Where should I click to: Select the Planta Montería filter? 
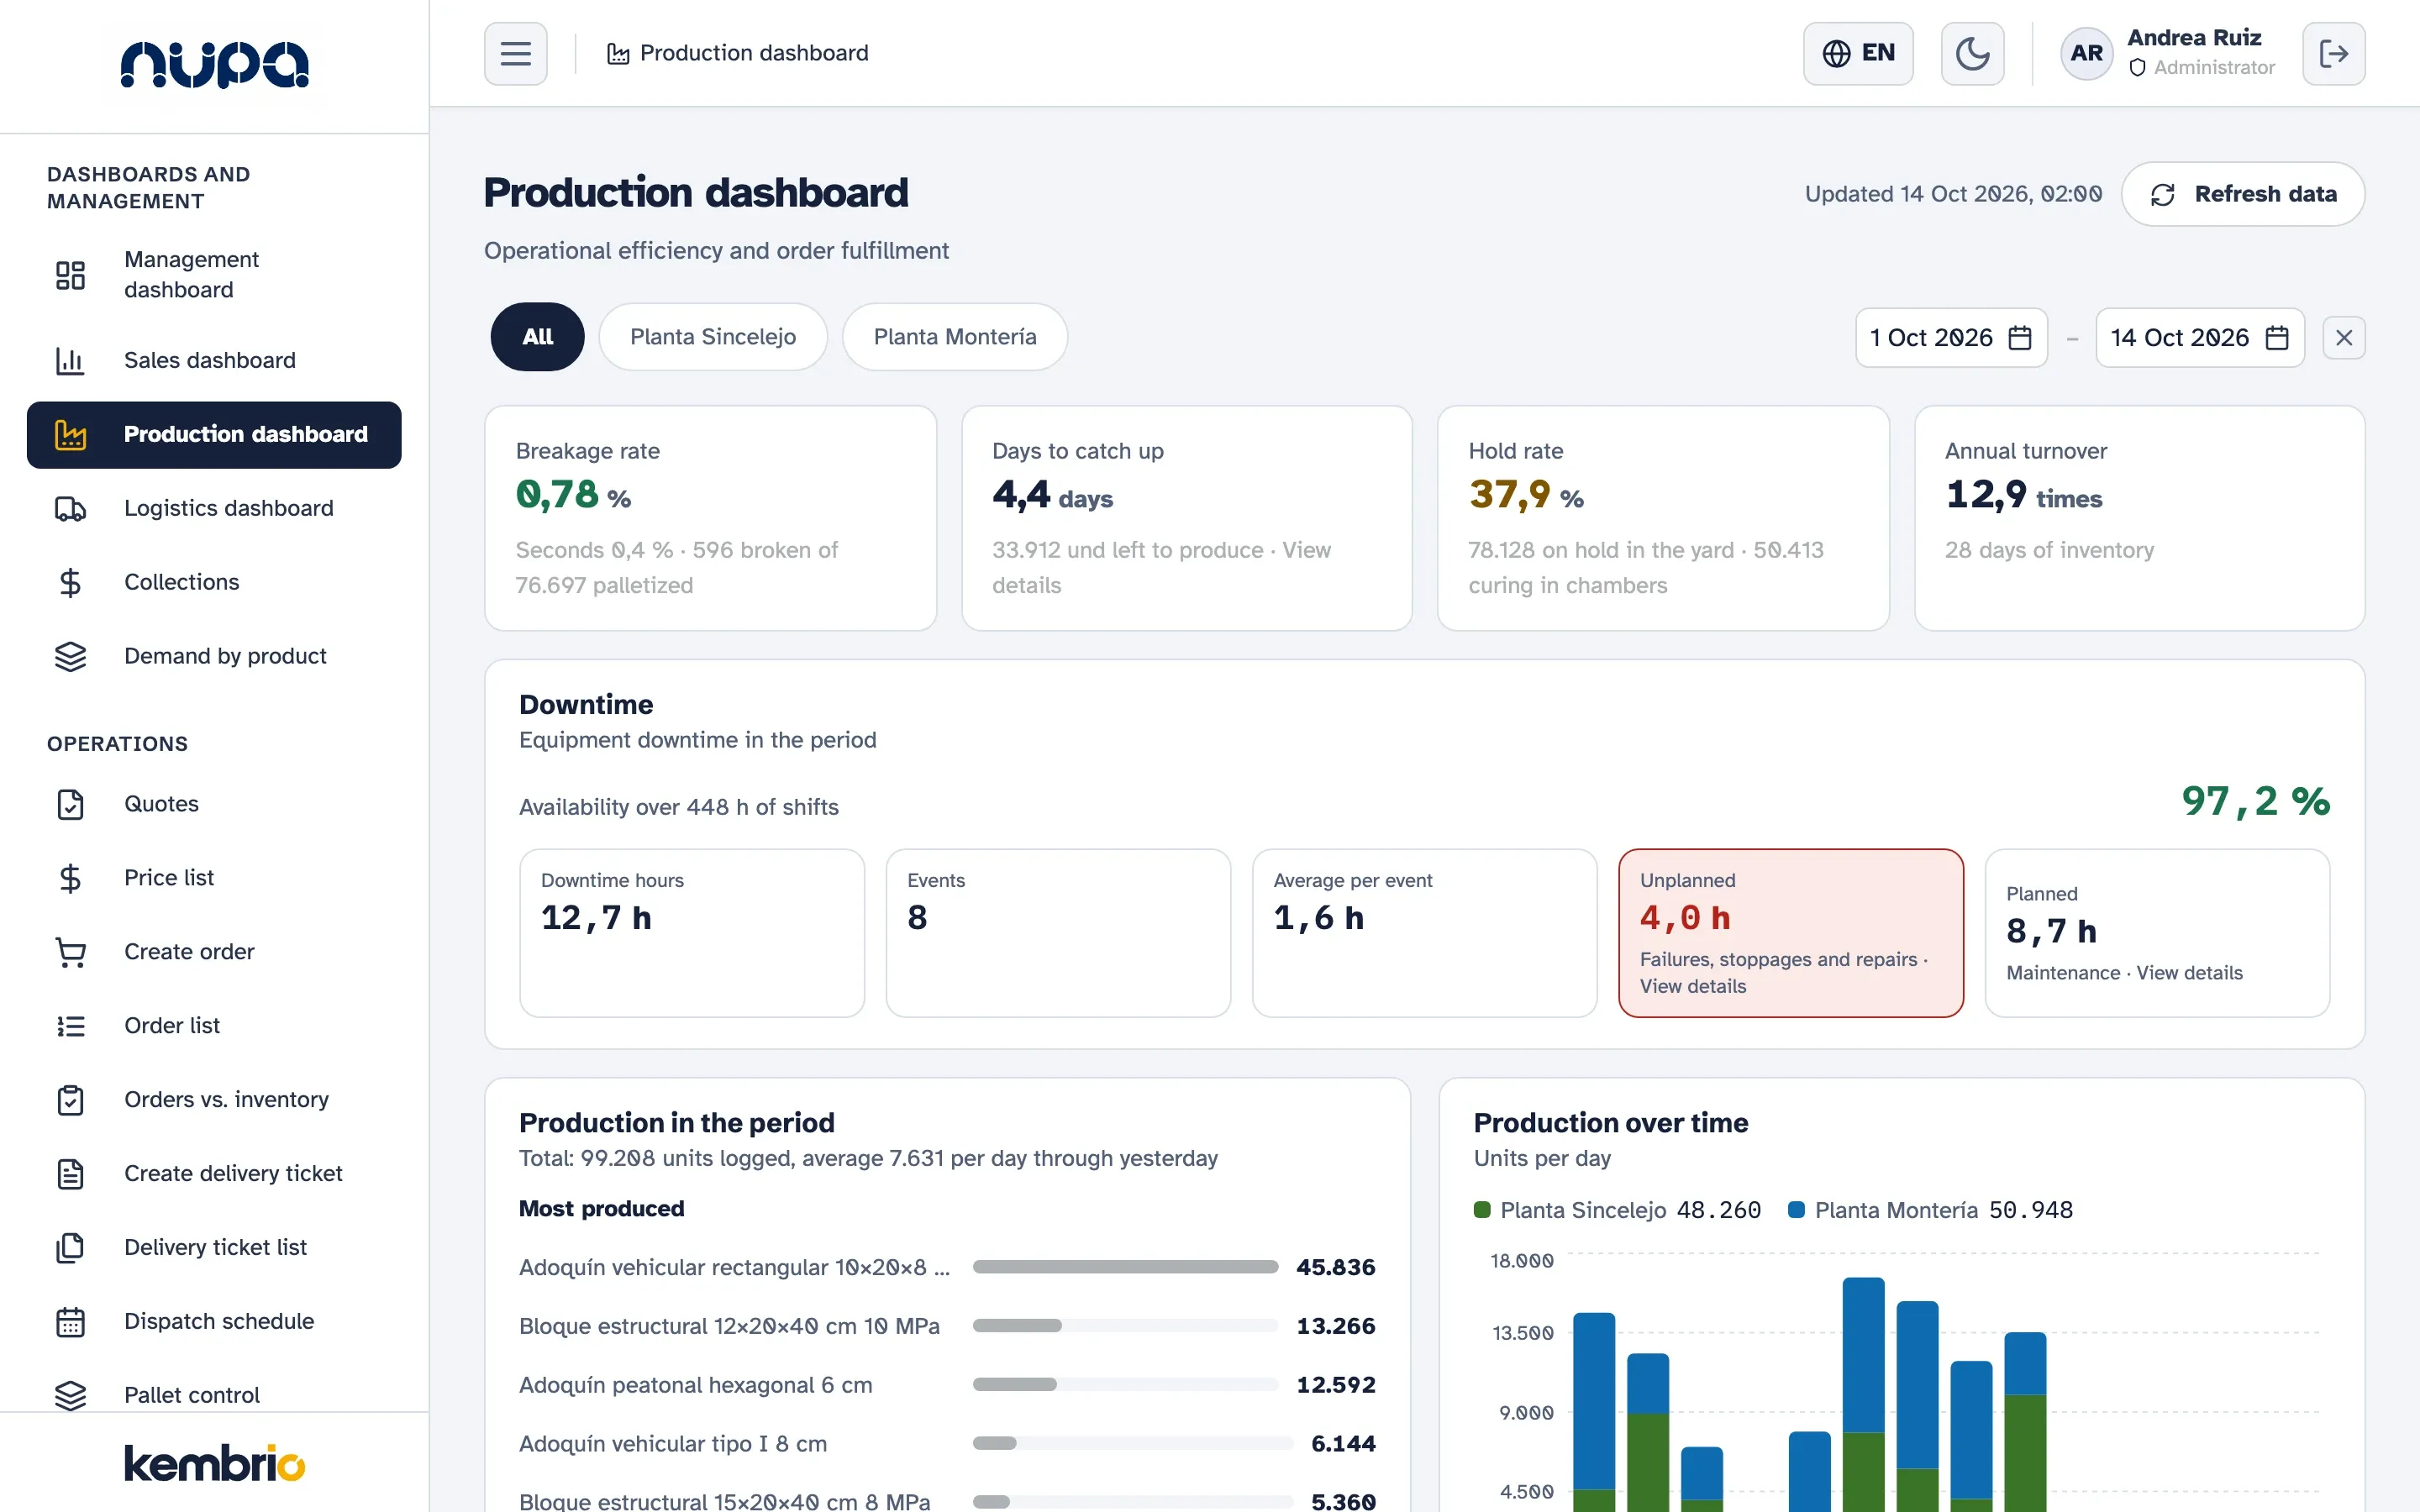[x=955, y=337]
